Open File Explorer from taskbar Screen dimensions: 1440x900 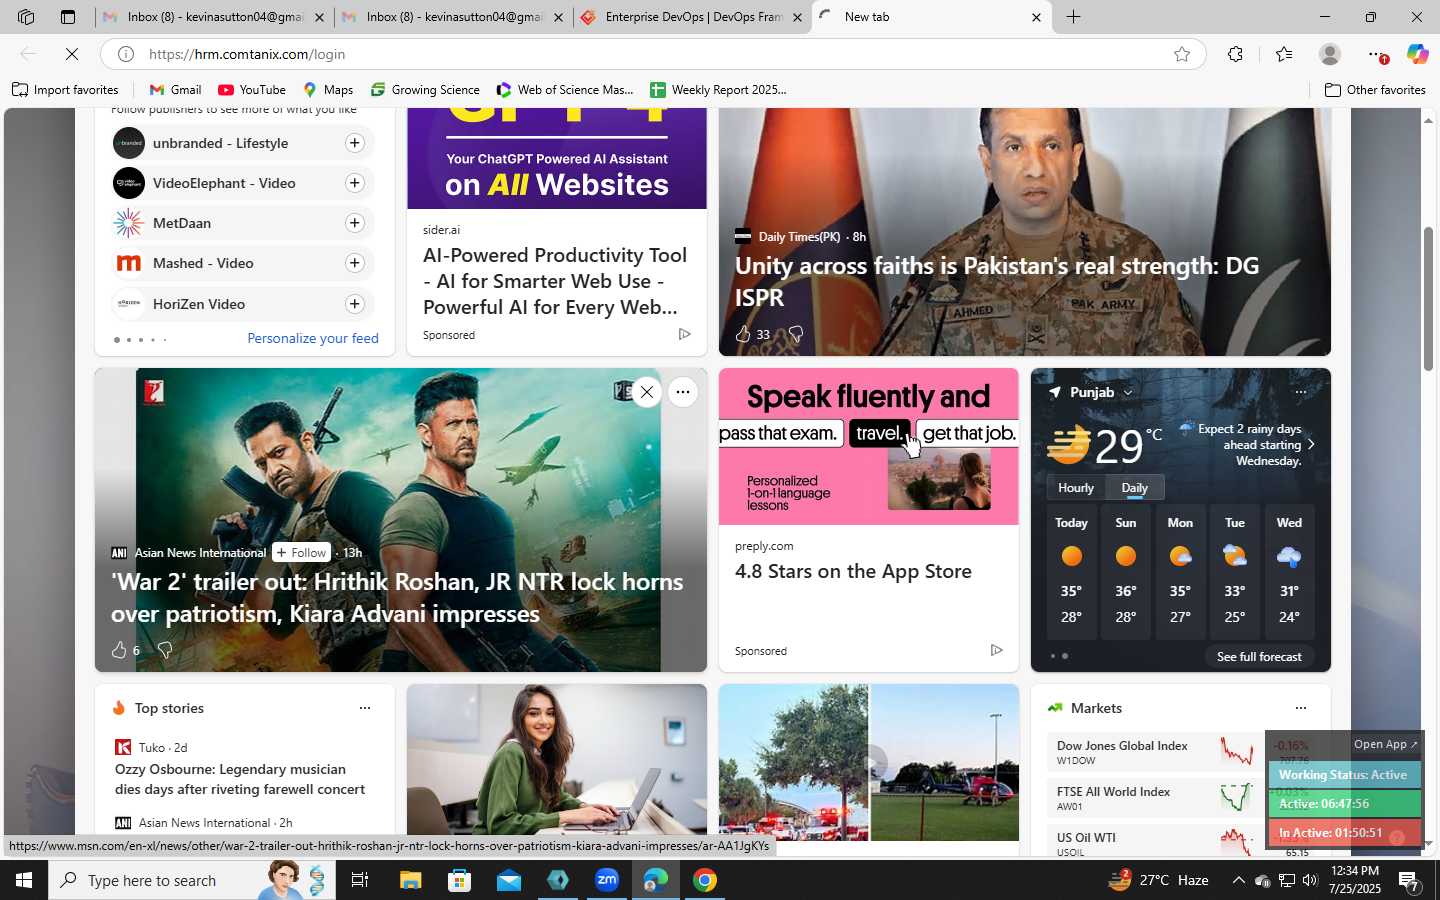[411, 880]
